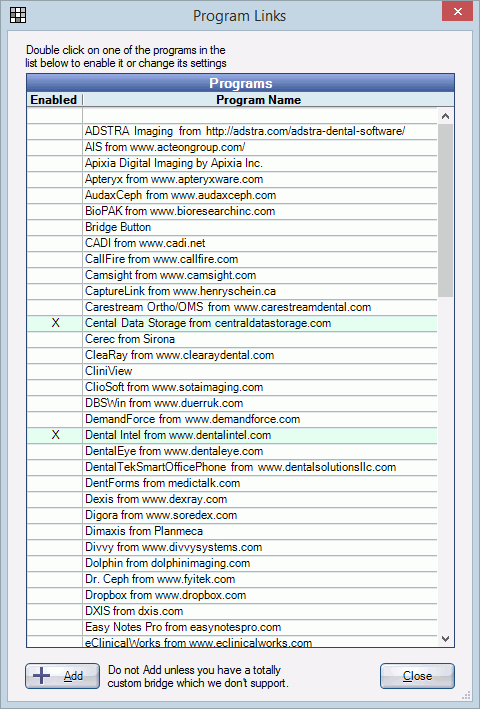Click the vertical scrollbar thumb
This screenshot has width=480, height=709.
(x=446, y=211)
